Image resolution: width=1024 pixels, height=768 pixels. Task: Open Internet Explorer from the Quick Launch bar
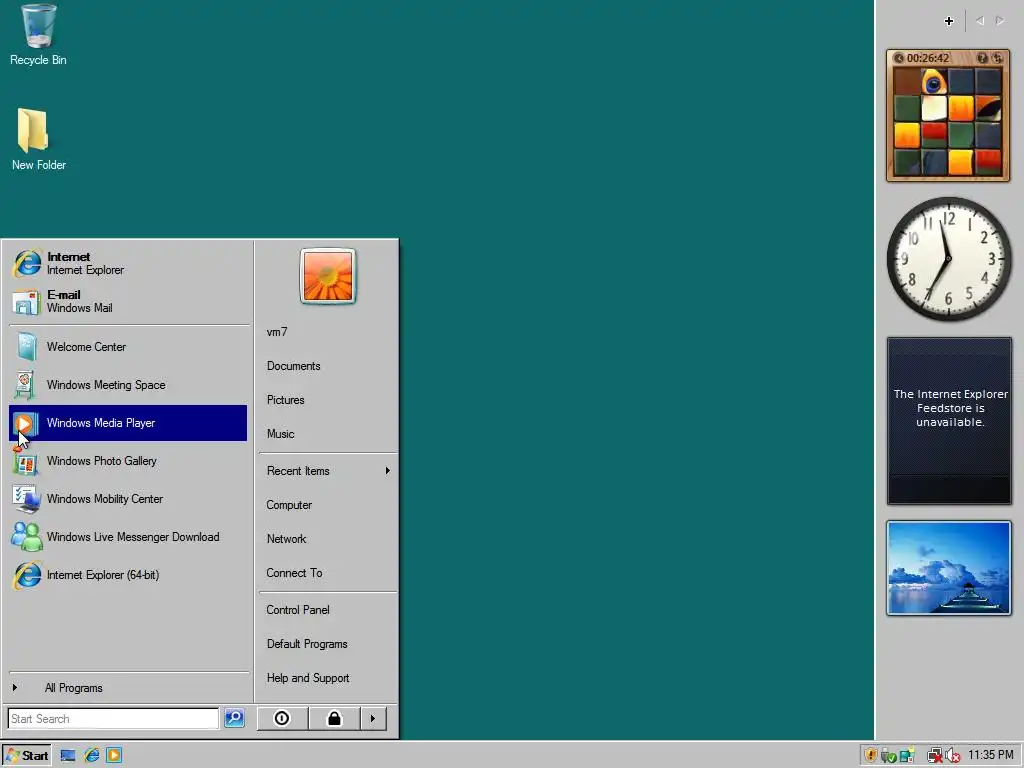coord(91,756)
